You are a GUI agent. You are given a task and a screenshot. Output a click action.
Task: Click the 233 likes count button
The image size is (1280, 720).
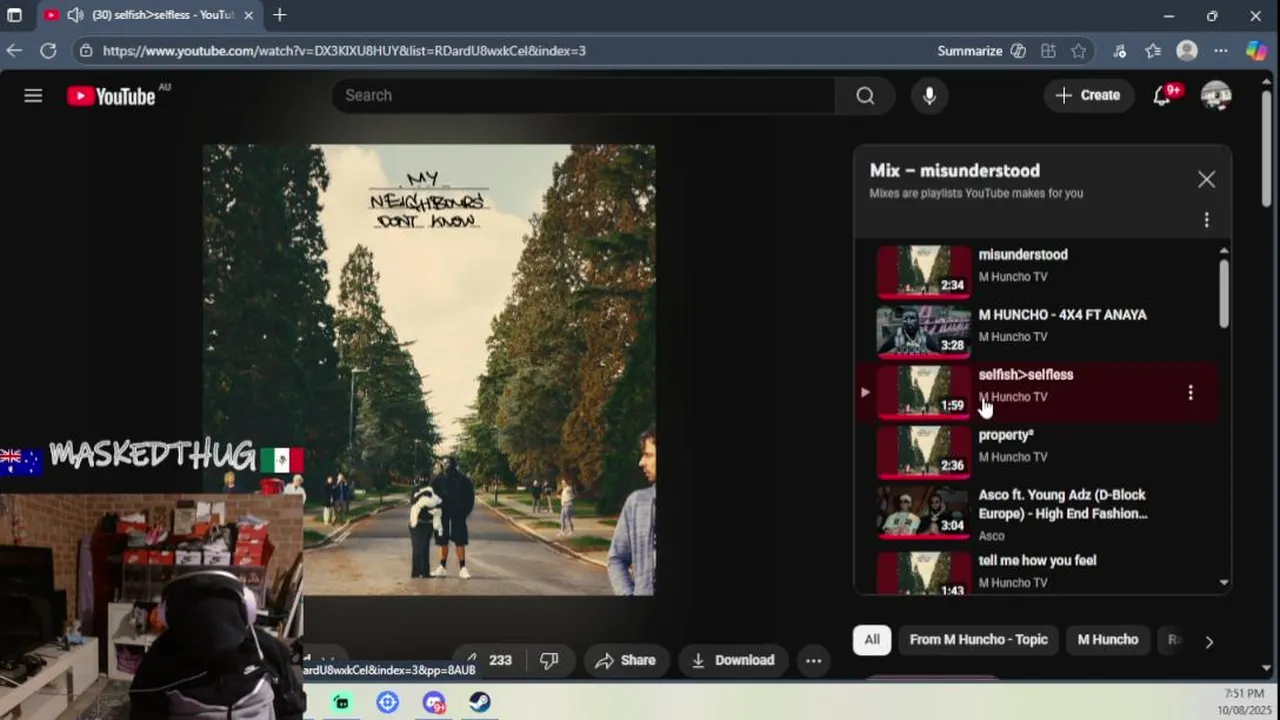pyautogui.click(x=489, y=660)
